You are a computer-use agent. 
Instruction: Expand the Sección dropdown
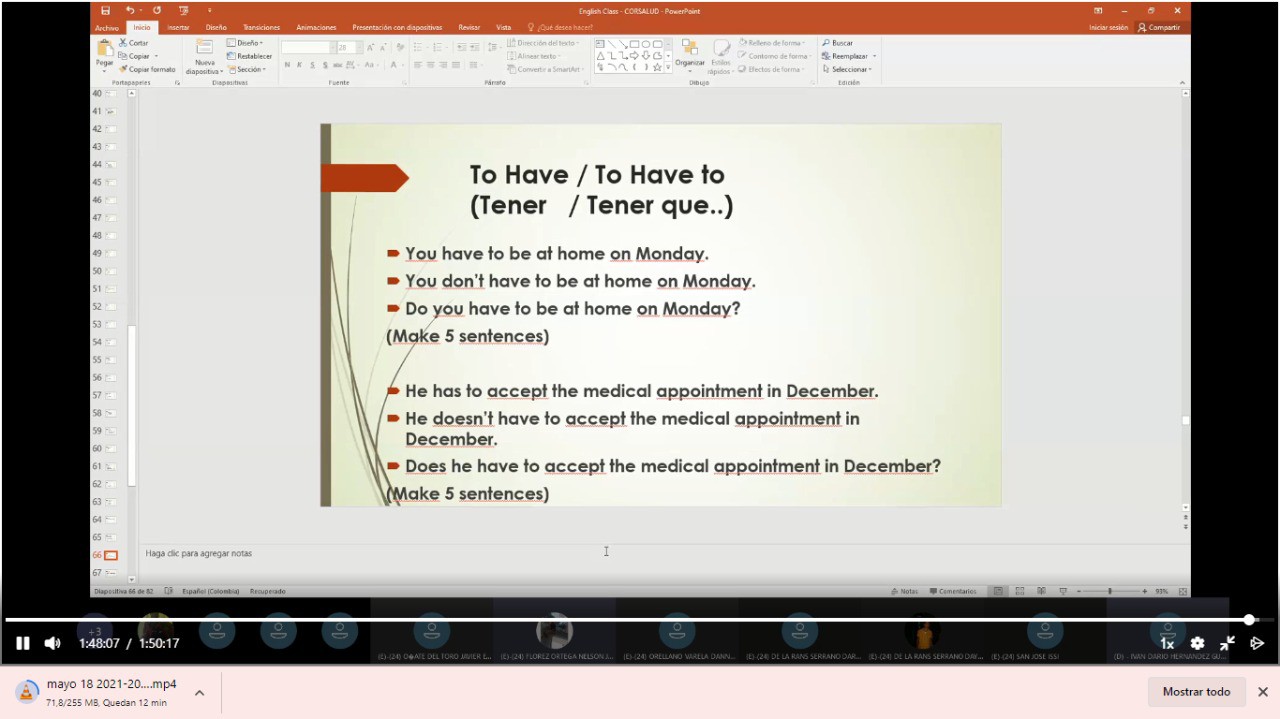tap(248, 69)
